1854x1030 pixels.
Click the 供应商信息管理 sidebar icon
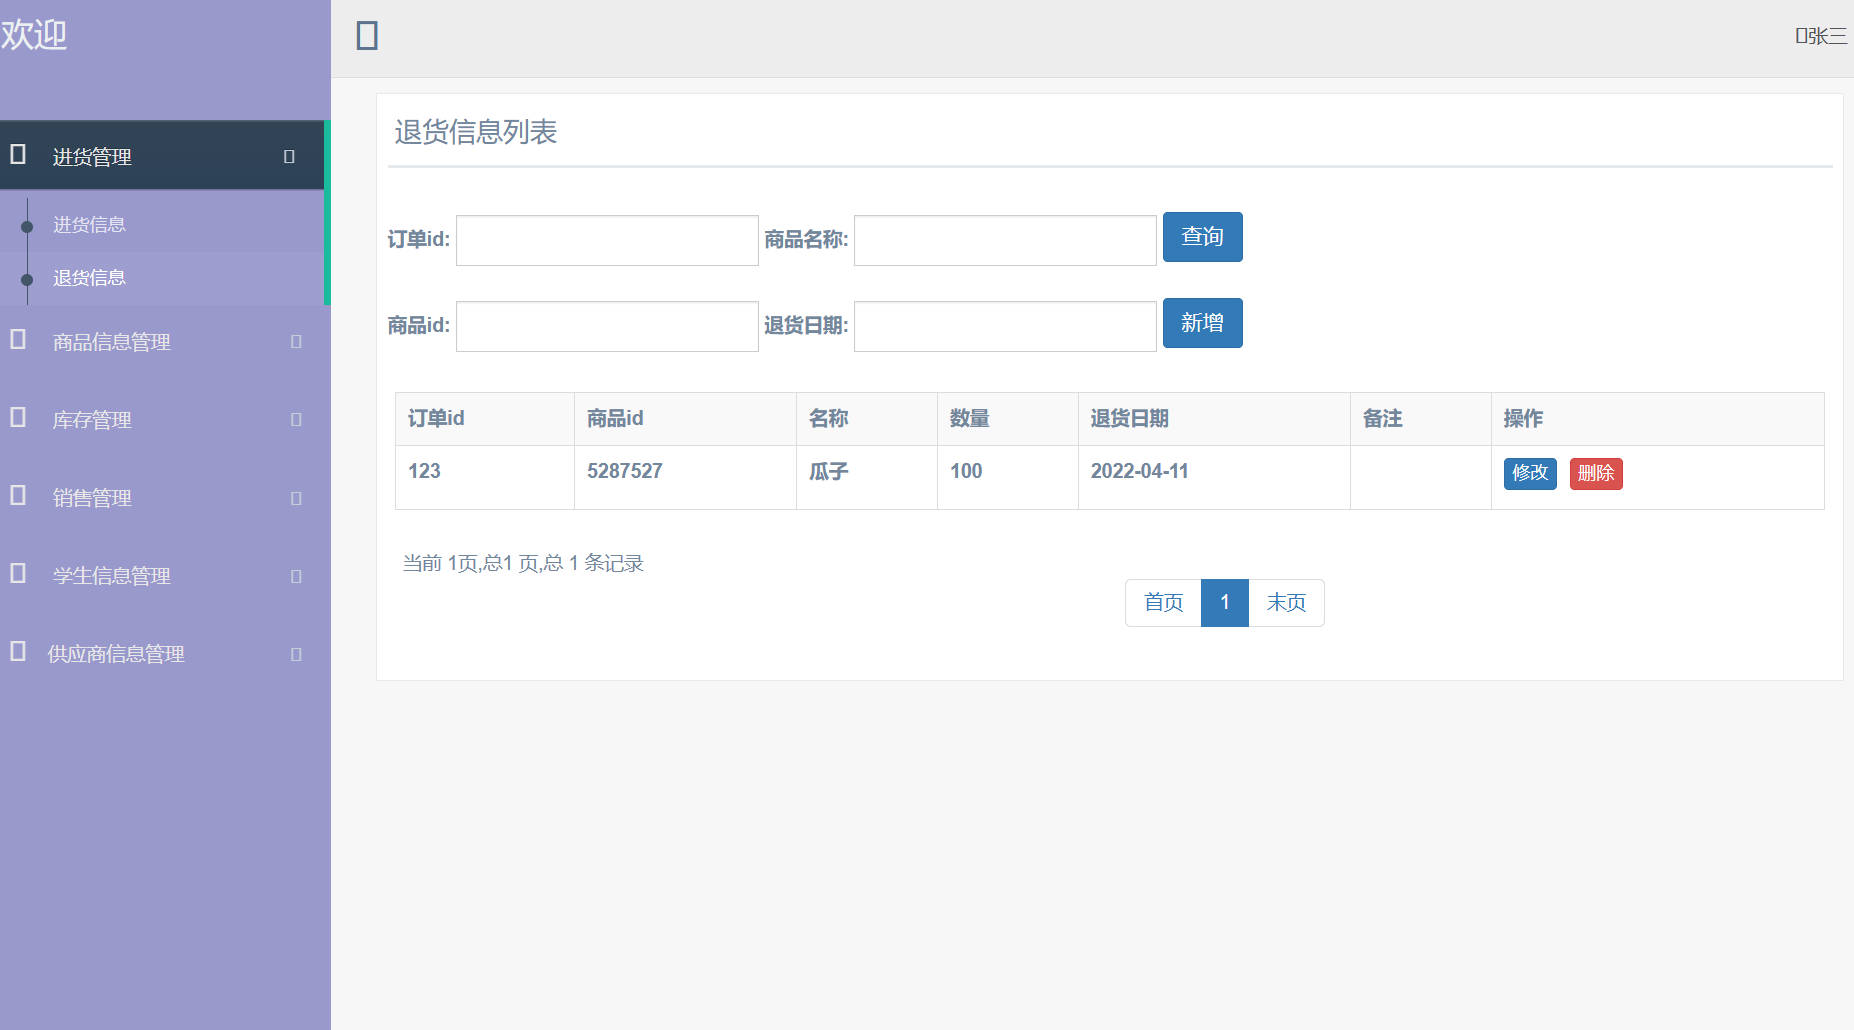pyautogui.click(x=15, y=653)
